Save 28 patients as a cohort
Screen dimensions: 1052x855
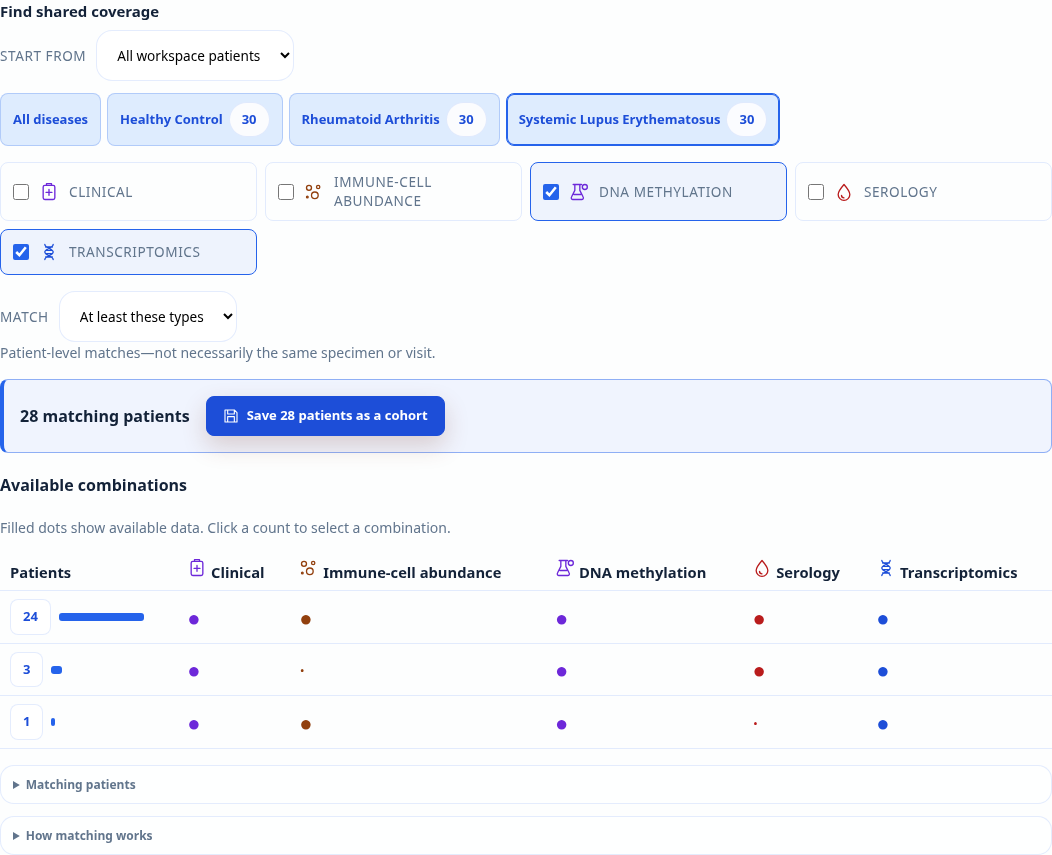[x=325, y=416]
